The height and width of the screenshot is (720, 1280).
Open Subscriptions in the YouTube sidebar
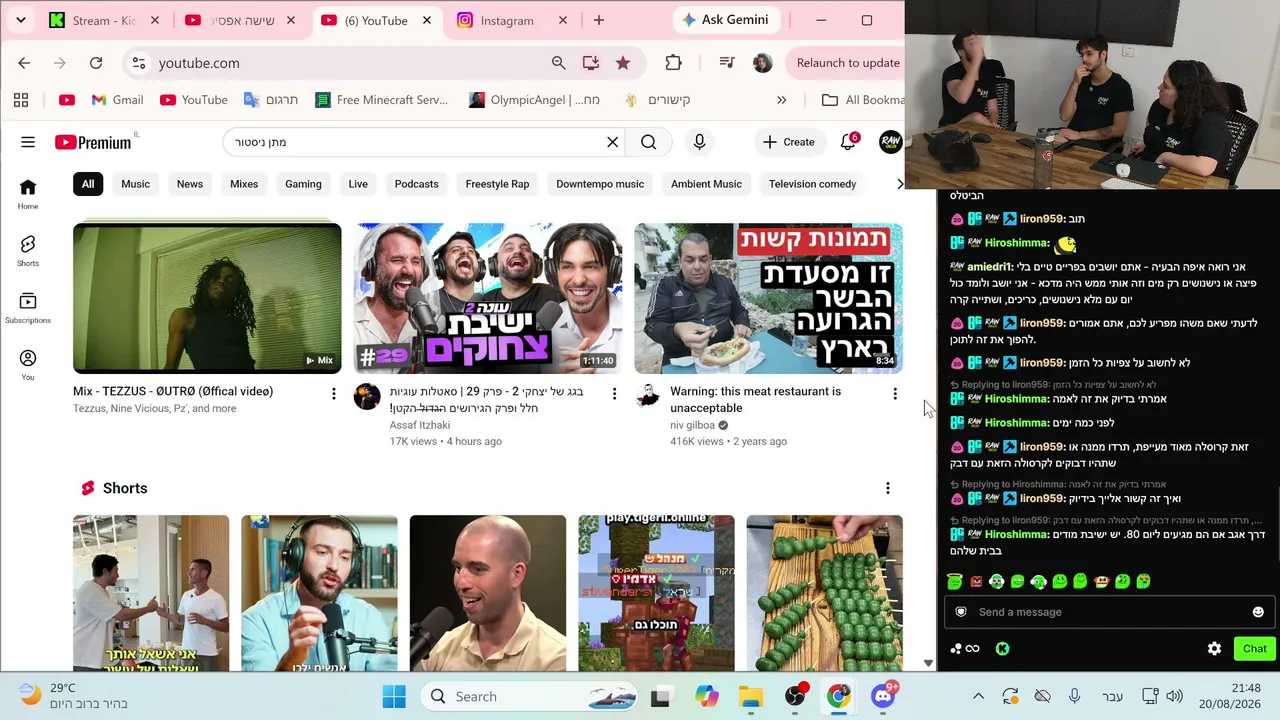click(x=28, y=308)
